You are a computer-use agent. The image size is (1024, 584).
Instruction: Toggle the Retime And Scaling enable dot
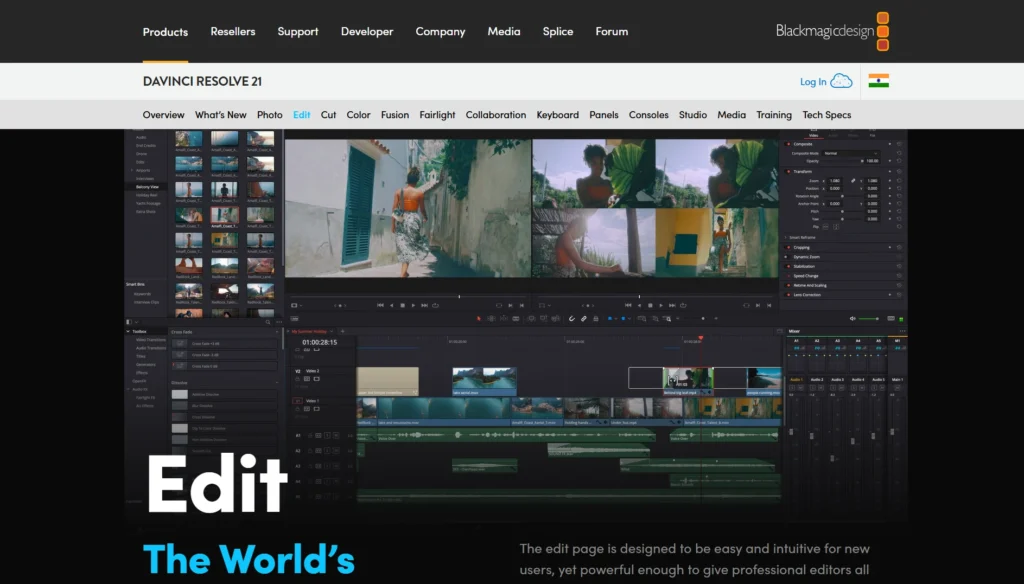(788, 285)
